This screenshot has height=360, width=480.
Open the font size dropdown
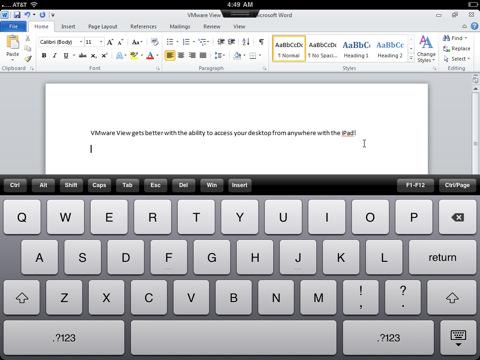click(94, 42)
